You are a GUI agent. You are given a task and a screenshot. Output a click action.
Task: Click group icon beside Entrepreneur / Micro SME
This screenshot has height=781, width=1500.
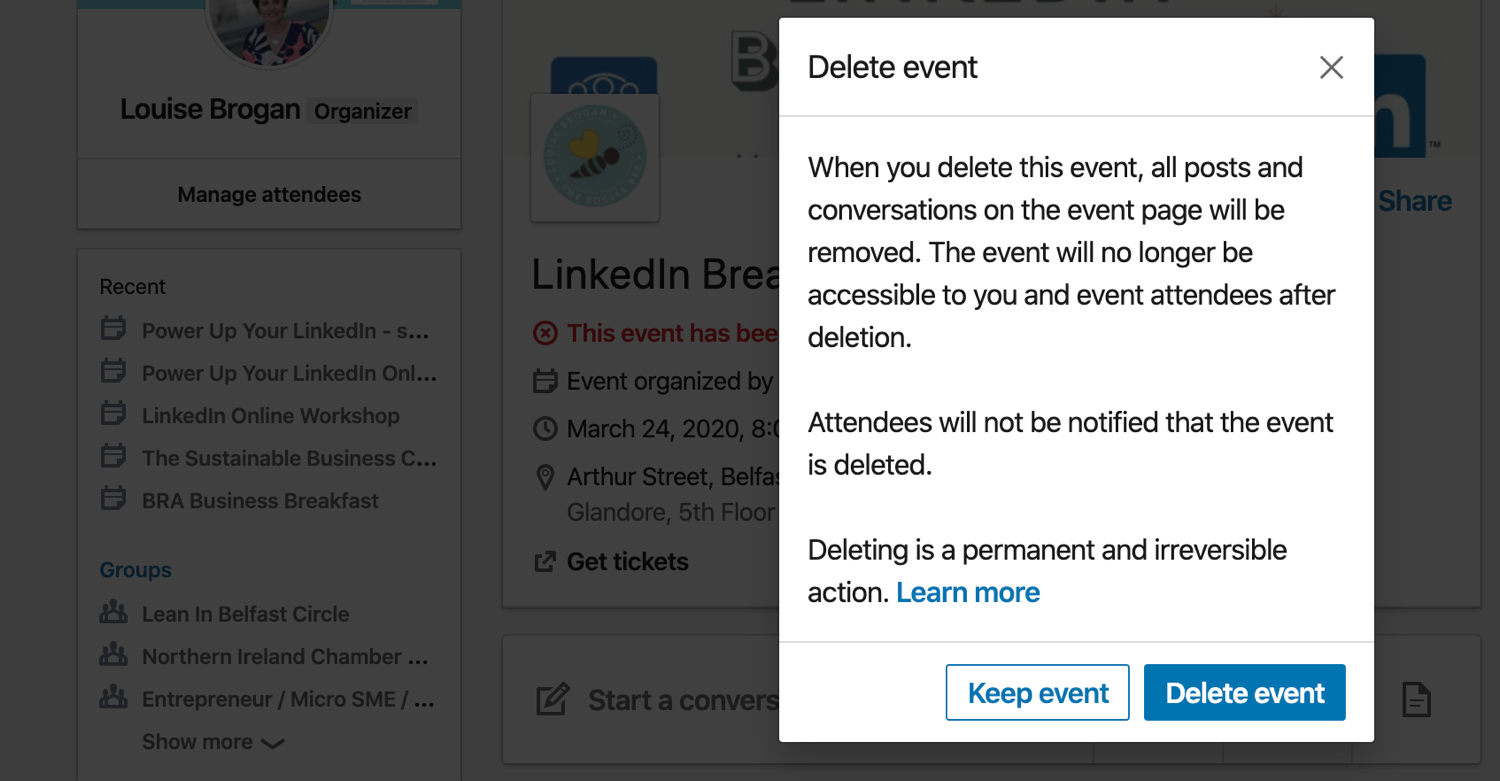[x=113, y=698]
